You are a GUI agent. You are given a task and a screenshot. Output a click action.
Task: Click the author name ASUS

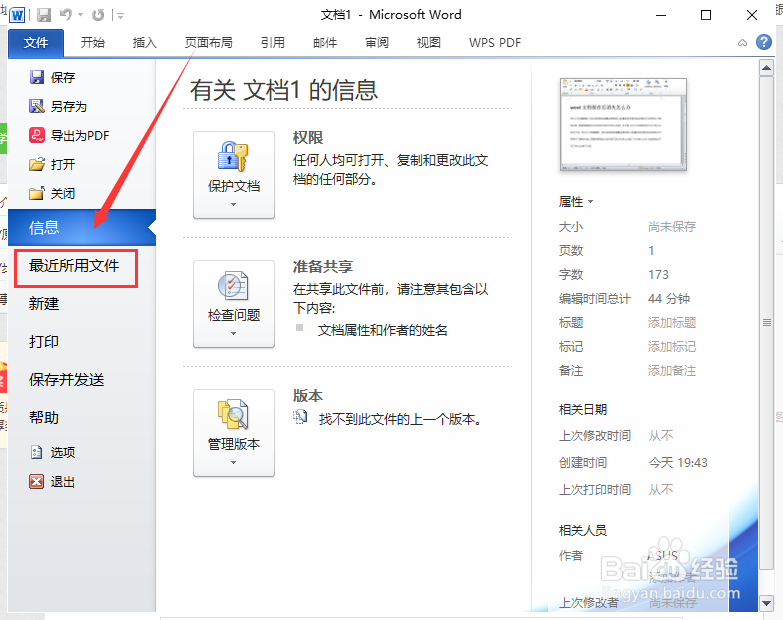pyautogui.click(x=663, y=556)
